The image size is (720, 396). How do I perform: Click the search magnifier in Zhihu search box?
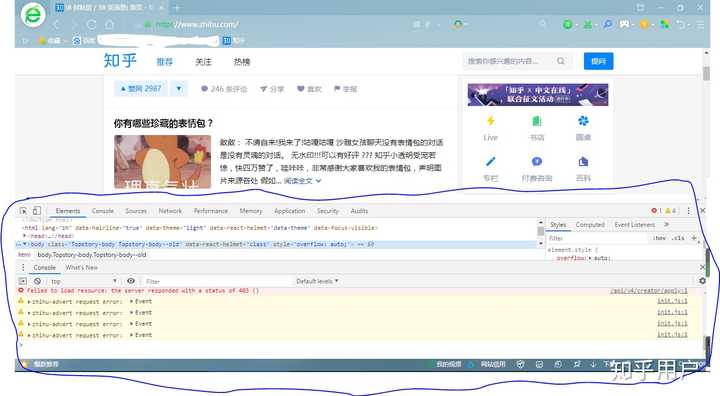561,61
